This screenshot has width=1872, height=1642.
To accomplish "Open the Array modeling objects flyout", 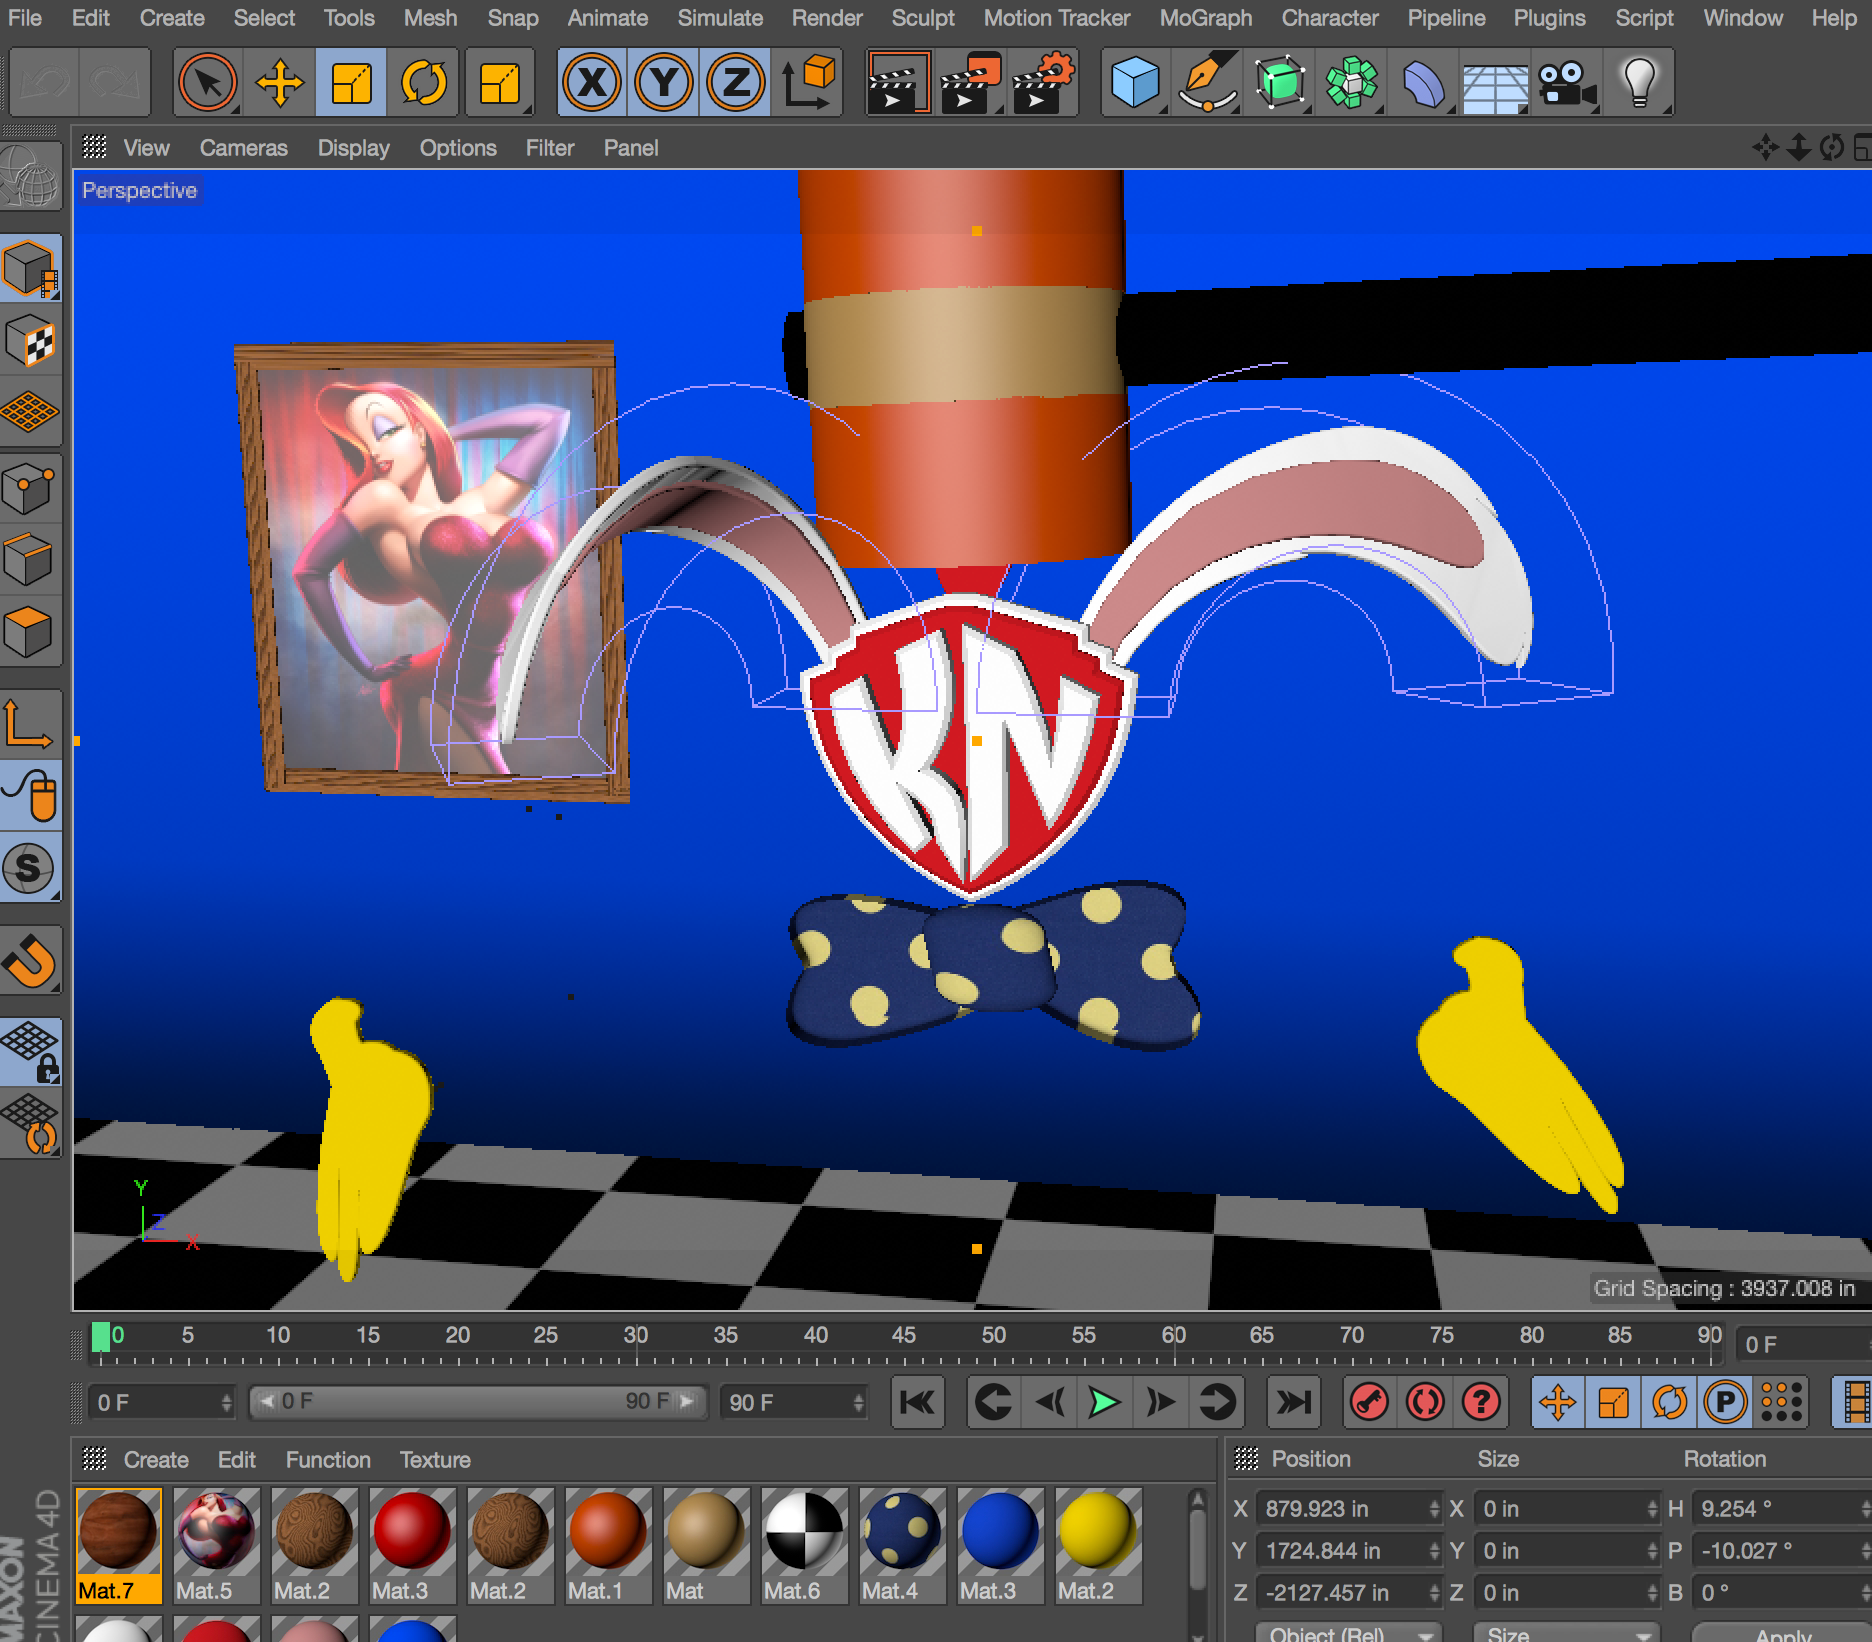I will 1351,82.
